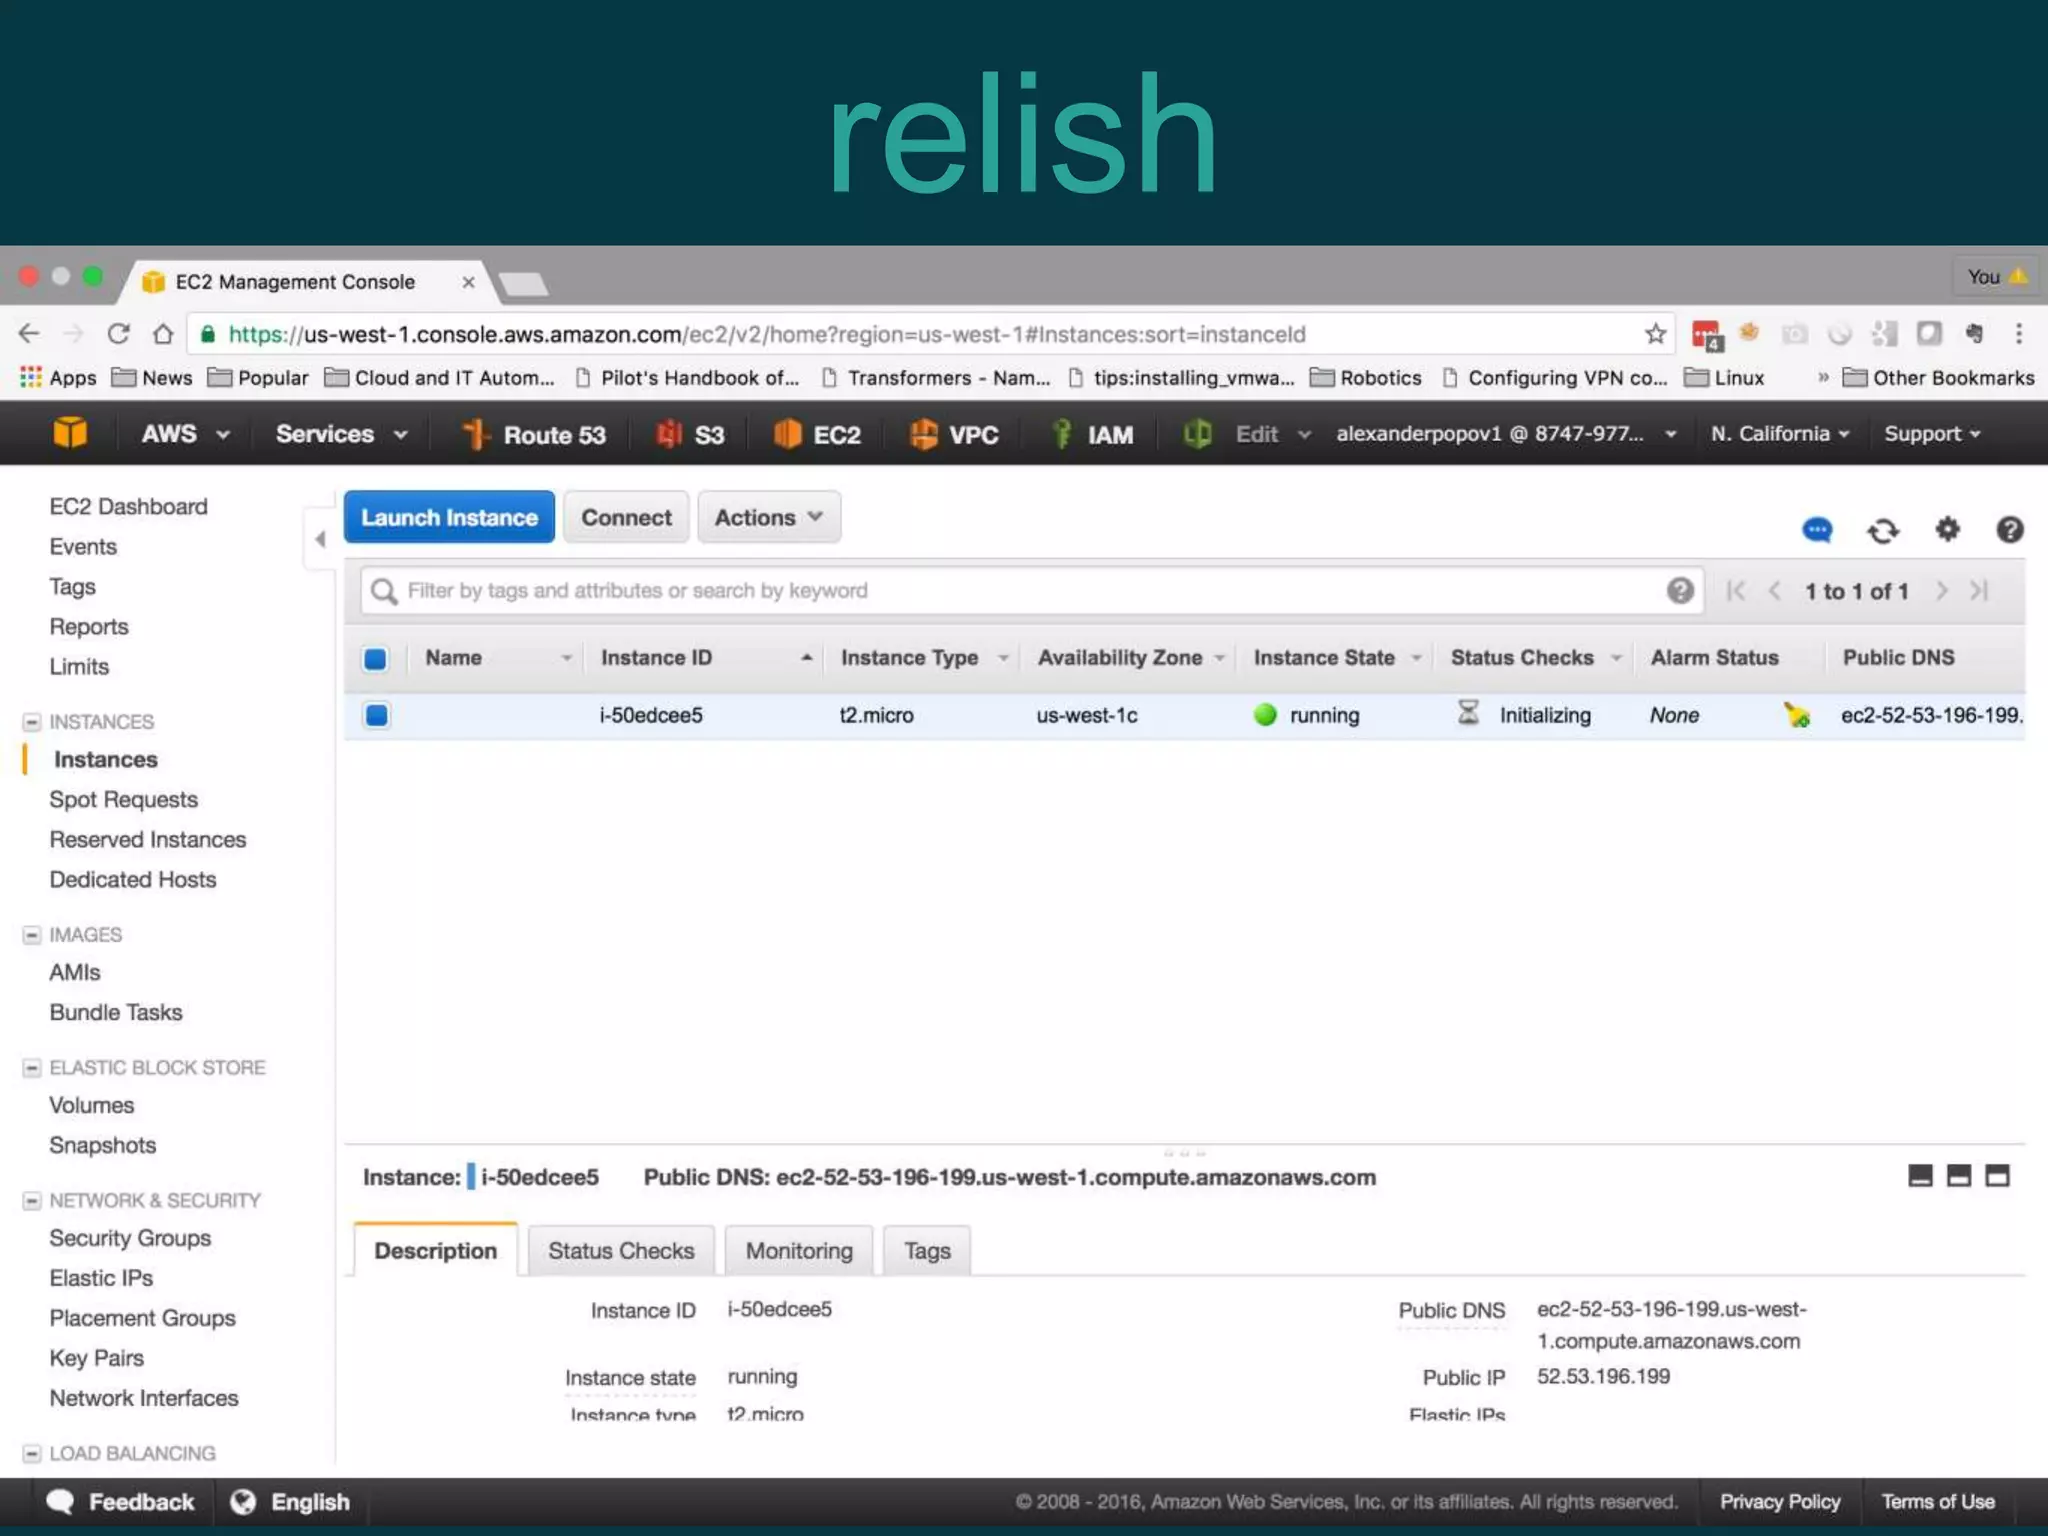2048x1536 pixels.
Task: Click the help question mark icon in the toolbar
Action: point(2009,529)
